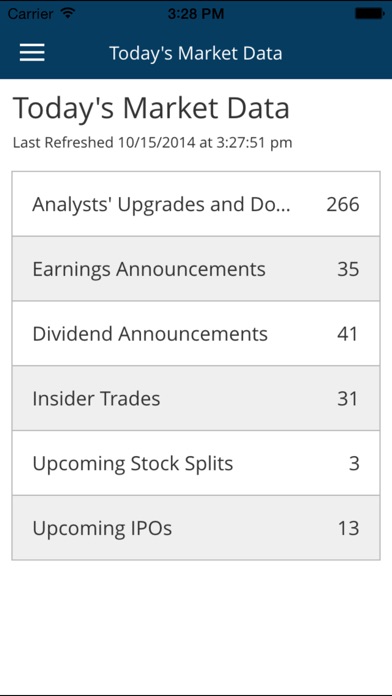
Task: Tap the battery indicator icon
Action: (369, 14)
